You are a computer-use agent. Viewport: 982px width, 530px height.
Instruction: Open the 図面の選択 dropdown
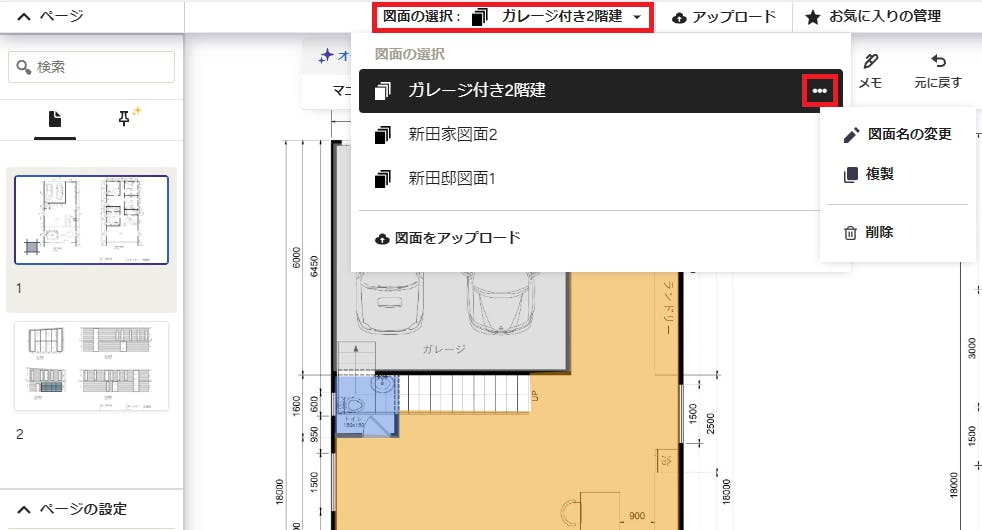(513, 17)
